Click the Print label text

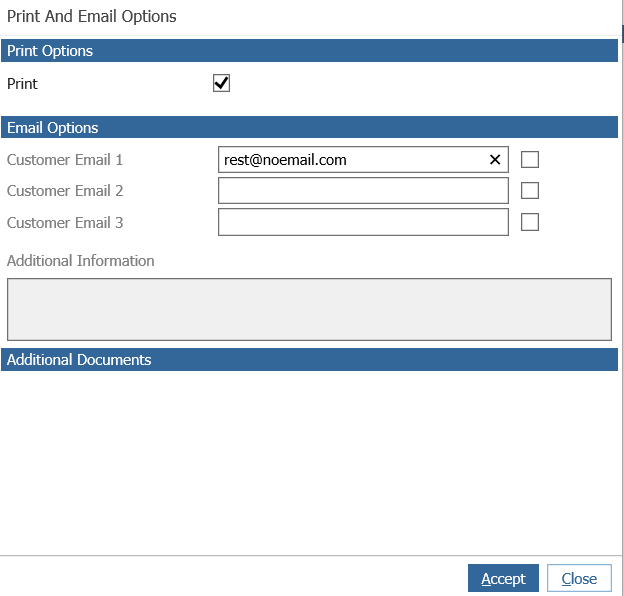pyautogui.click(x=22, y=84)
